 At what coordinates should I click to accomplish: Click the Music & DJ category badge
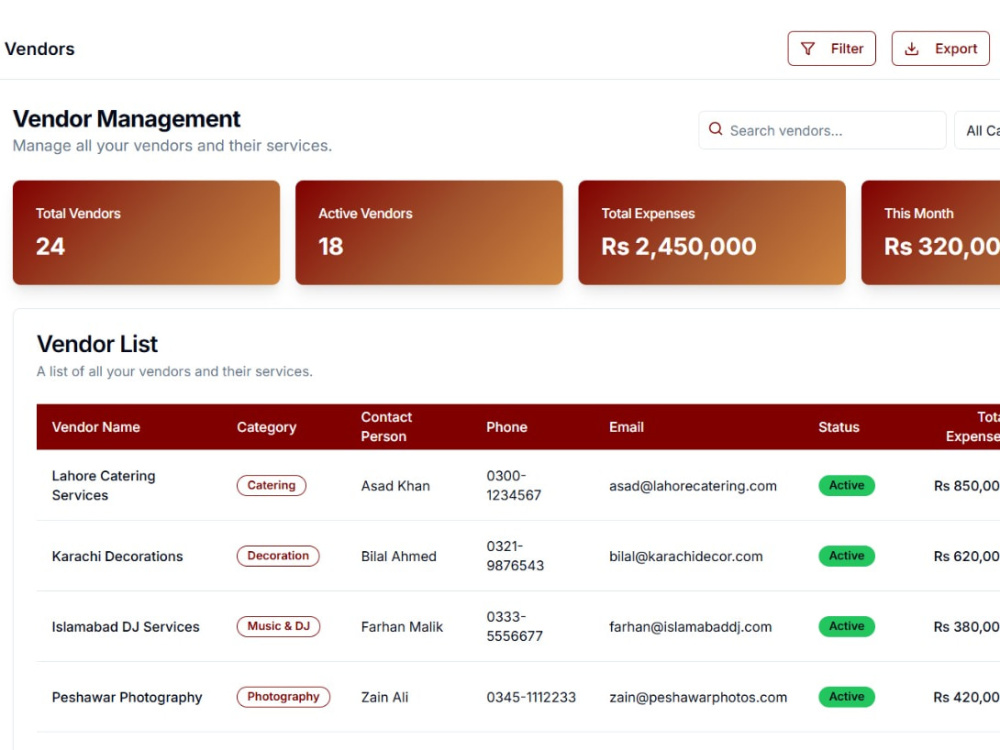tap(278, 626)
